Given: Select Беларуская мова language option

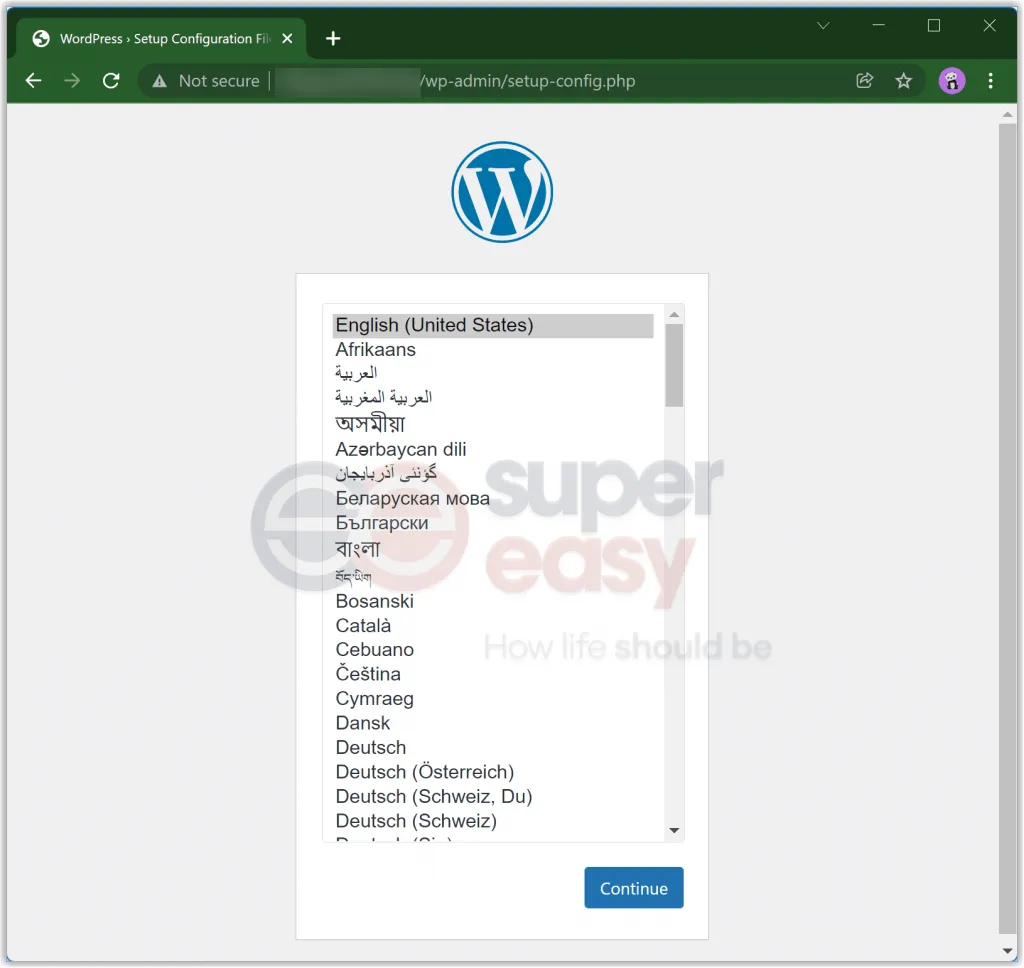Looking at the screenshot, I should (x=493, y=498).
